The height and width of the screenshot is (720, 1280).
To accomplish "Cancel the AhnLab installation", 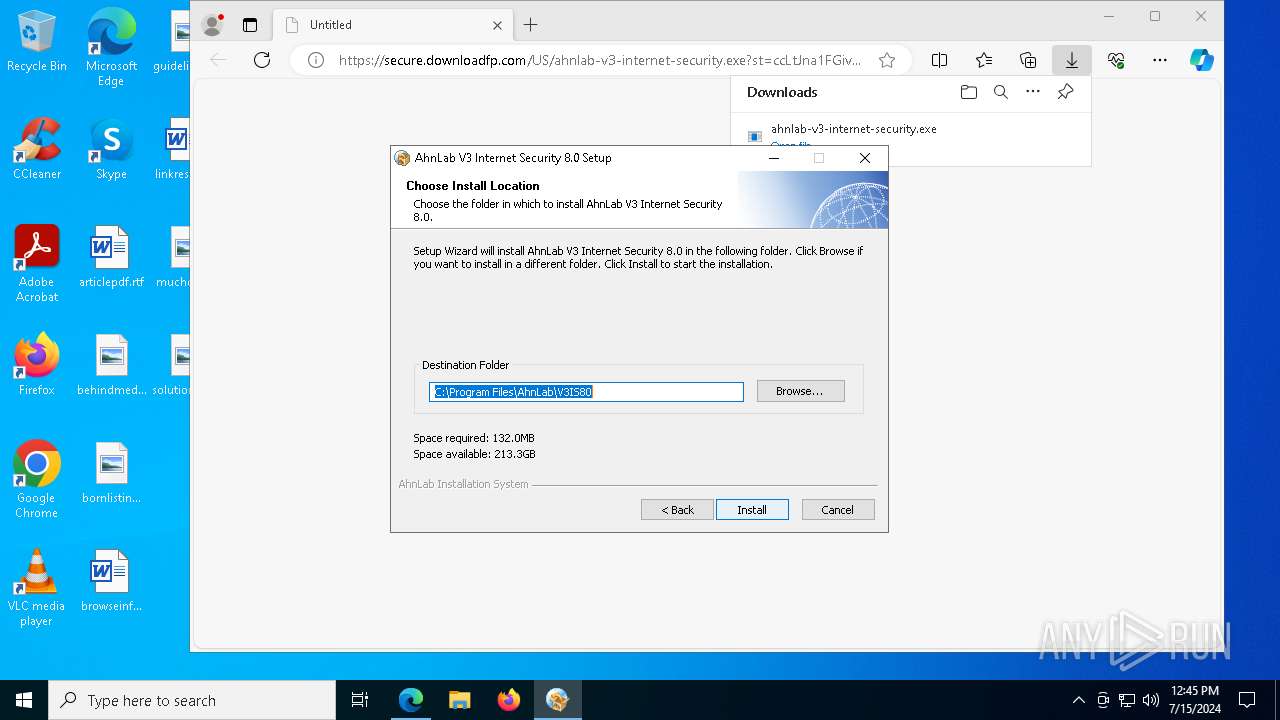I will pyautogui.click(x=838, y=510).
